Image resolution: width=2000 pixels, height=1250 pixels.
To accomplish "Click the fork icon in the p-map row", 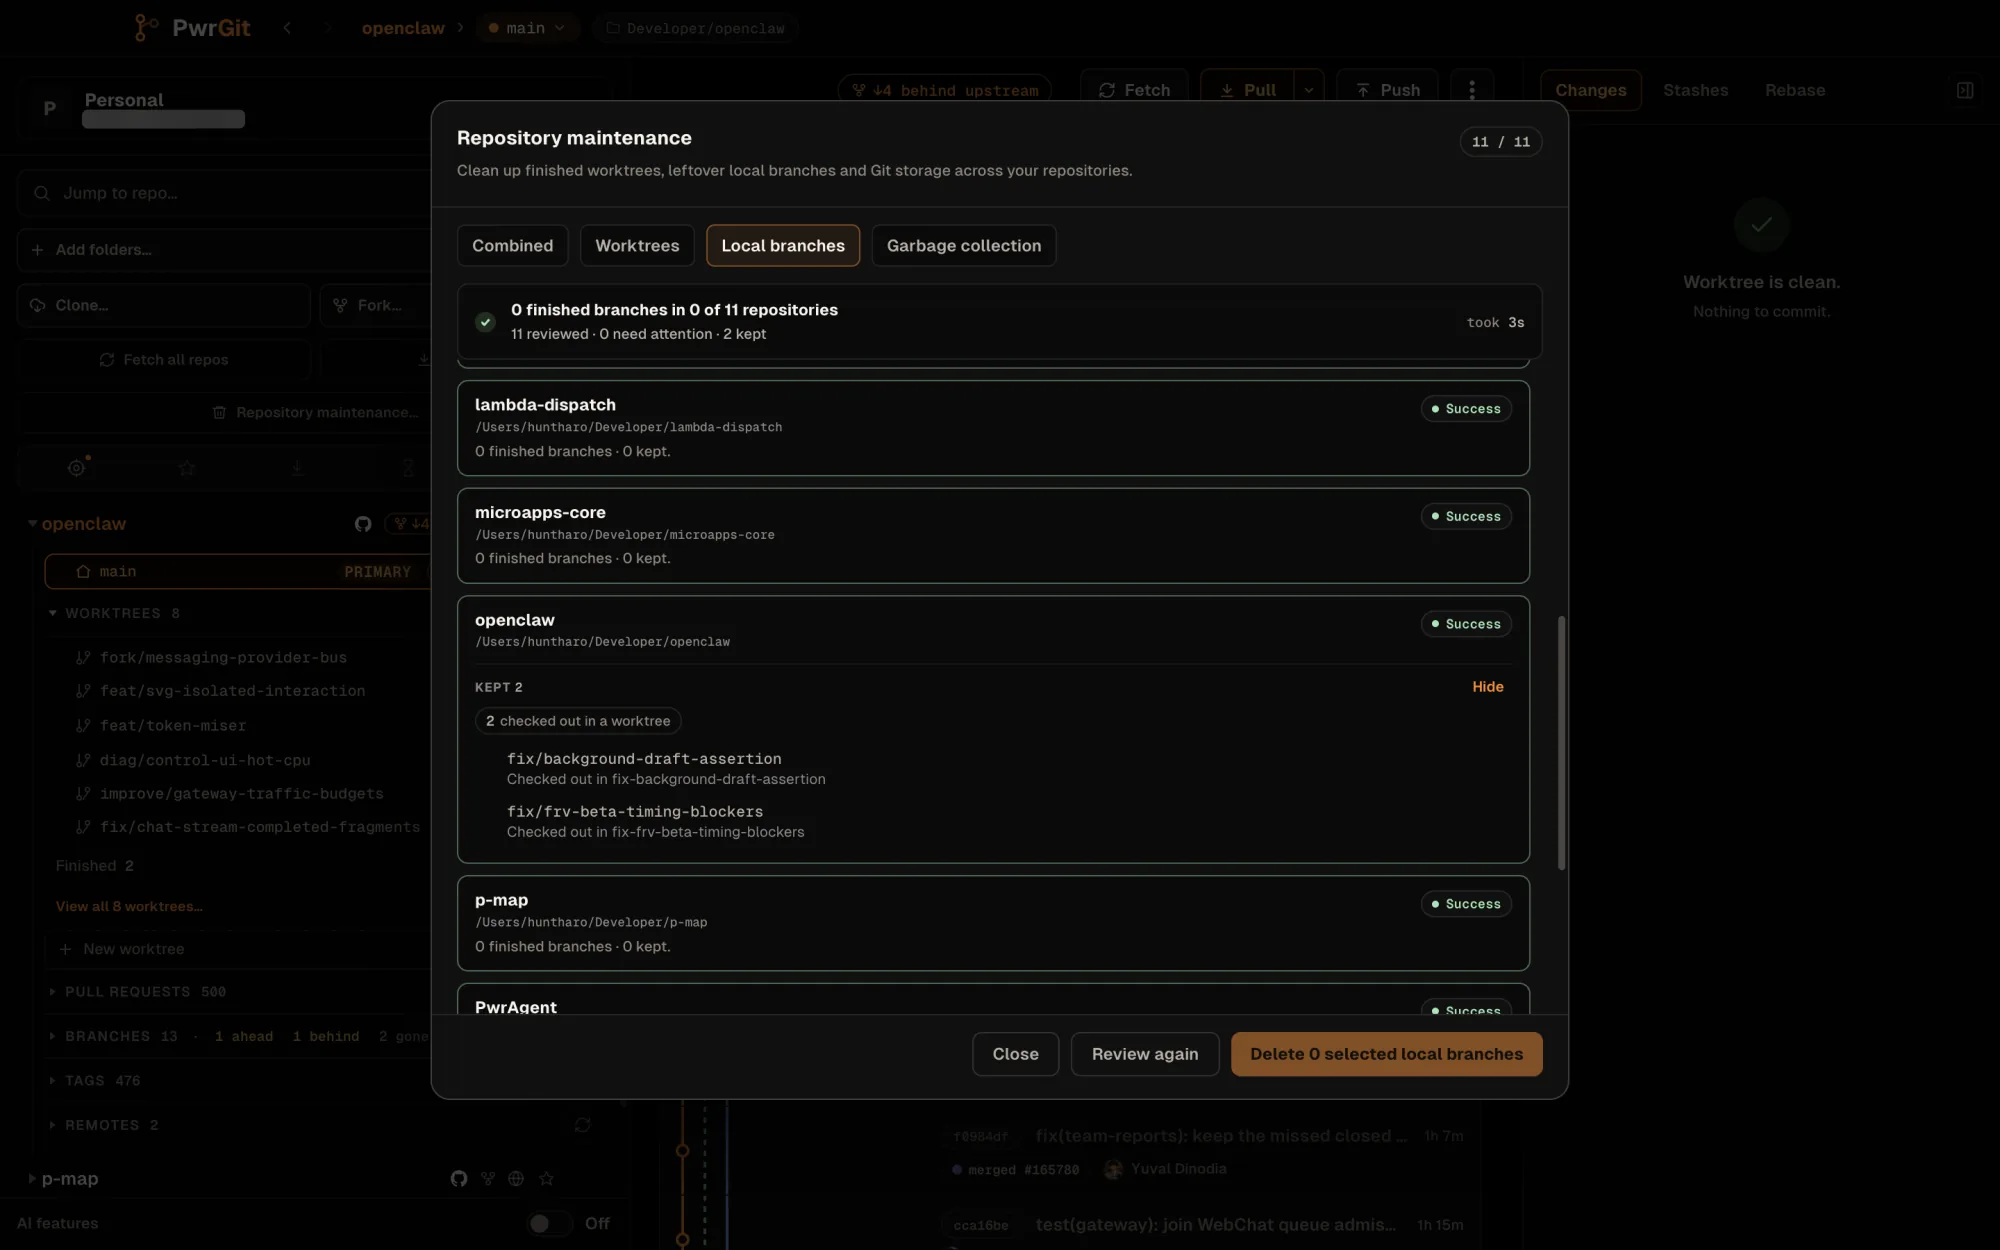I will tap(488, 1179).
